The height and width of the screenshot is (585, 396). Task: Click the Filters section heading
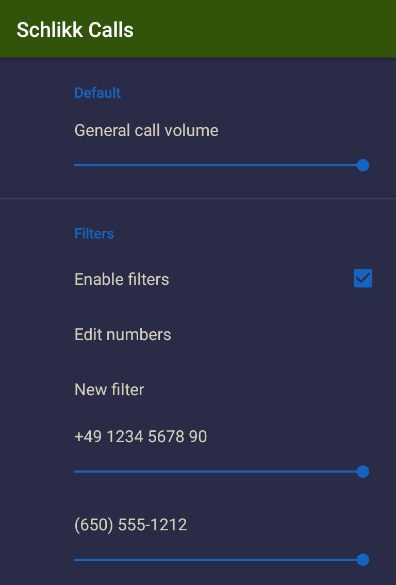pos(94,234)
